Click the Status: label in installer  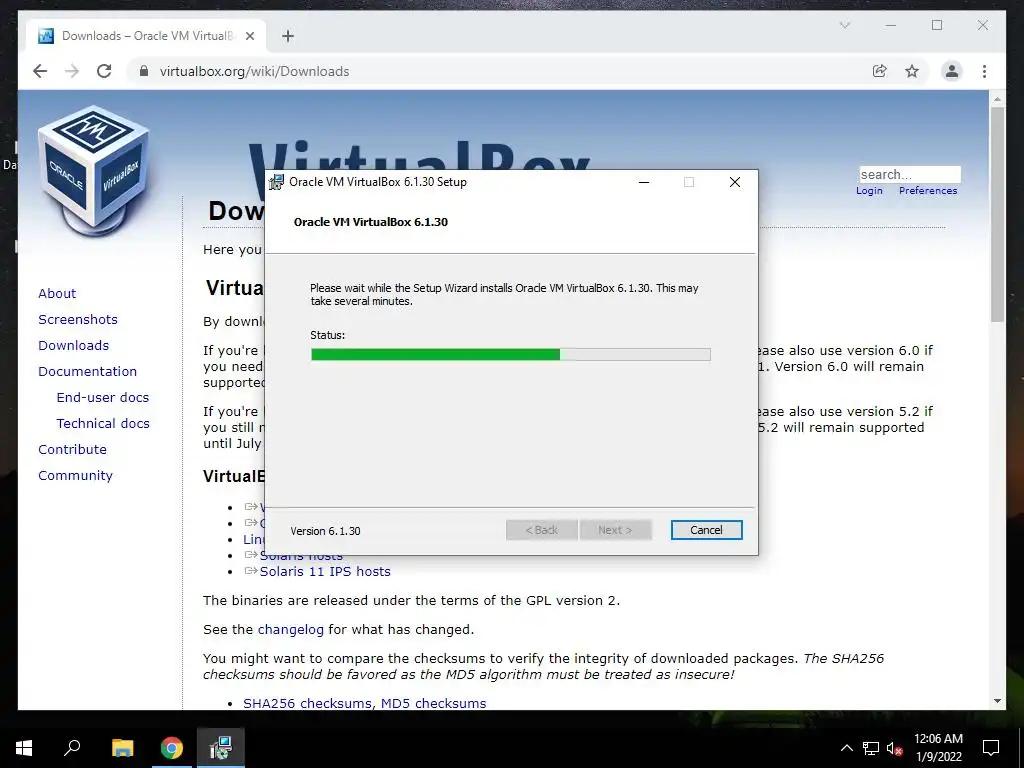327,335
